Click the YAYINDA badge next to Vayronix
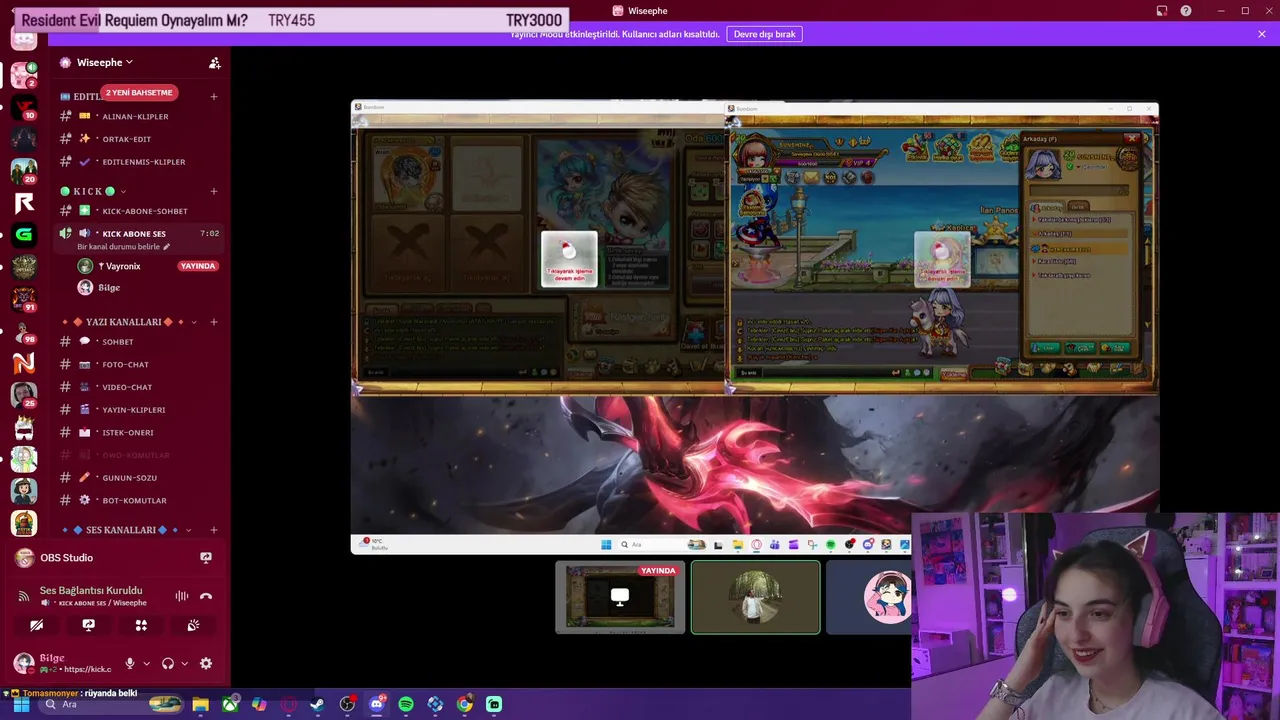 click(x=198, y=266)
